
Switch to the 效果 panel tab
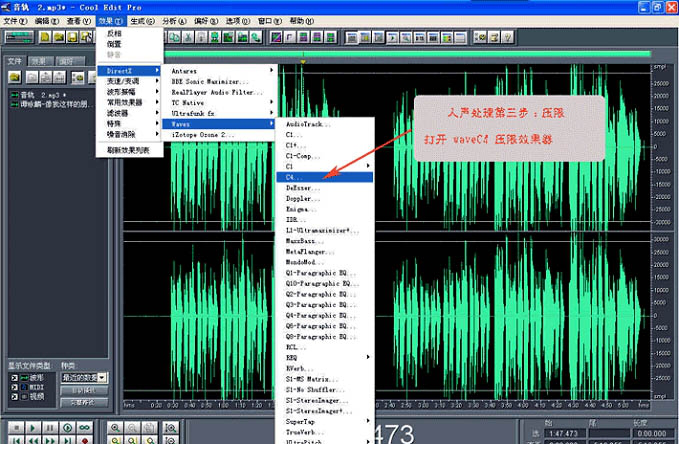[x=40, y=61]
